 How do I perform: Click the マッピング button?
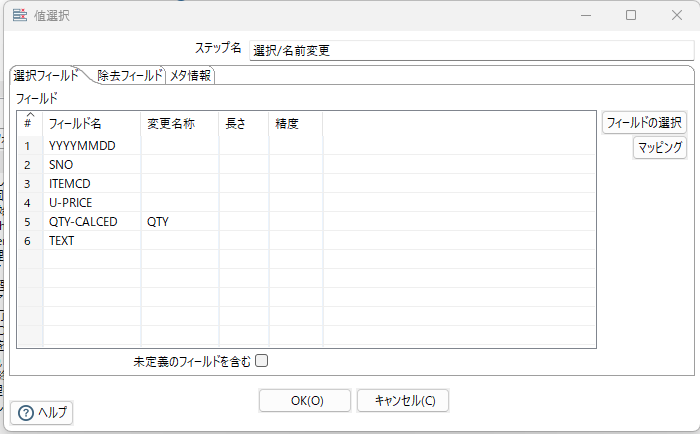point(659,147)
